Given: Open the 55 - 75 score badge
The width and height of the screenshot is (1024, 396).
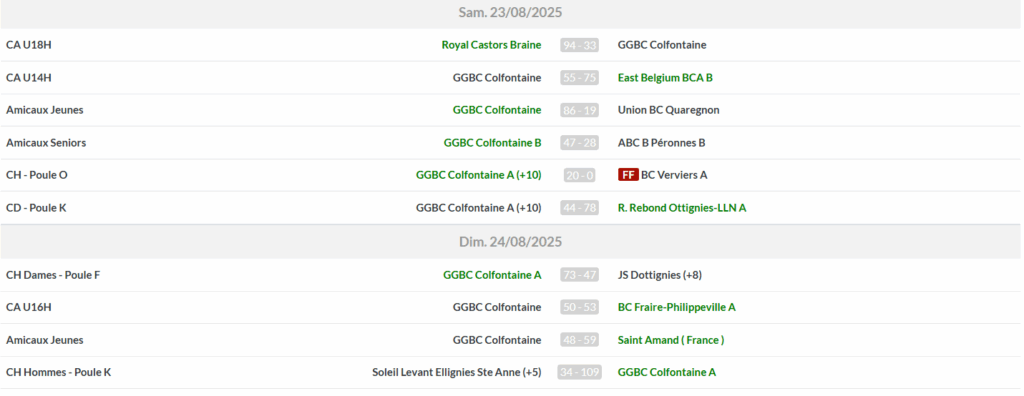Looking at the screenshot, I should [x=579, y=78].
